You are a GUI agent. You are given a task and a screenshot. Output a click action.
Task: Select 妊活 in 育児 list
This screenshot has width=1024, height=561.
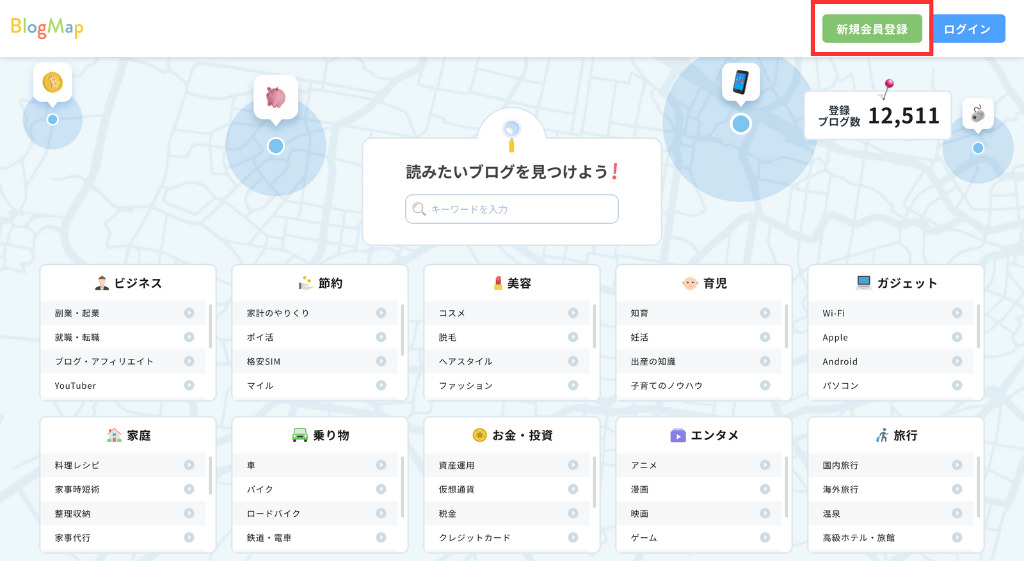700,337
